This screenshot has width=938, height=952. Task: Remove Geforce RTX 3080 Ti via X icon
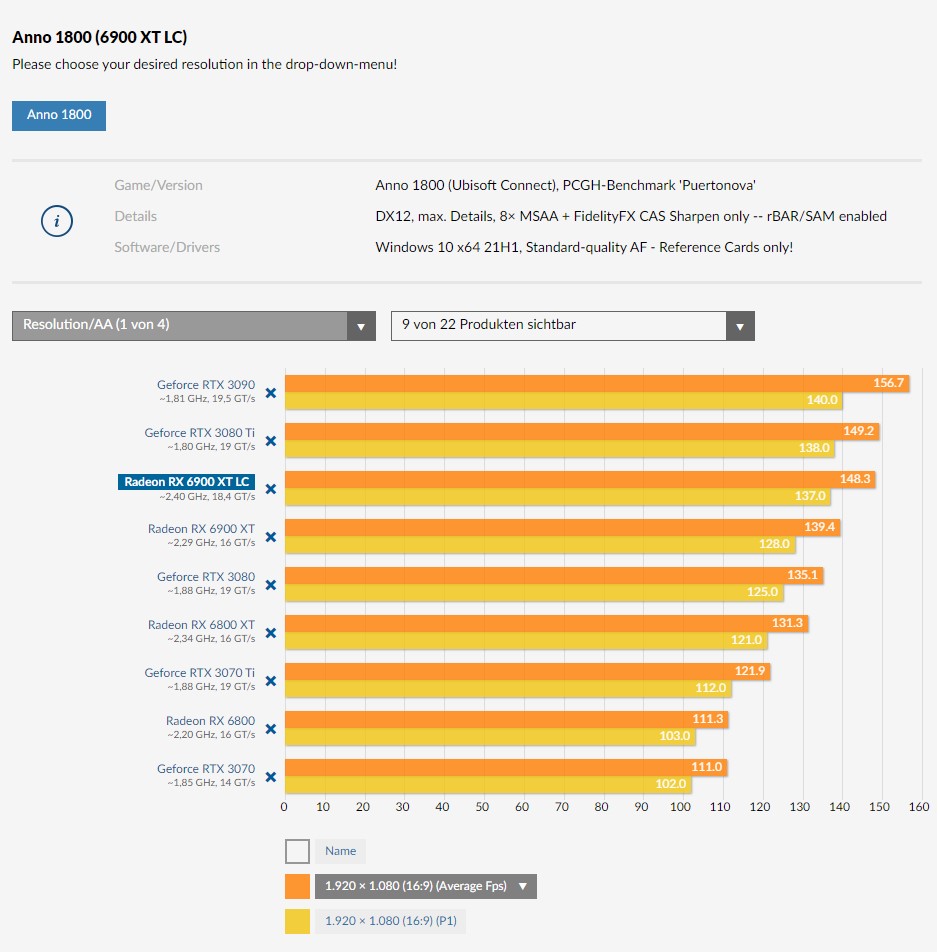click(270, 441)
